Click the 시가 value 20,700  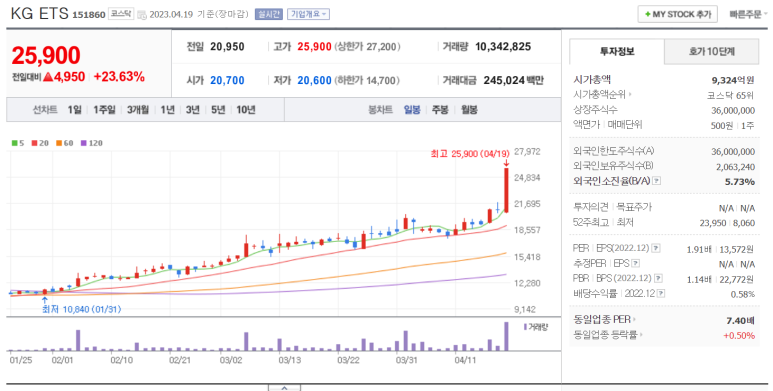227,80
